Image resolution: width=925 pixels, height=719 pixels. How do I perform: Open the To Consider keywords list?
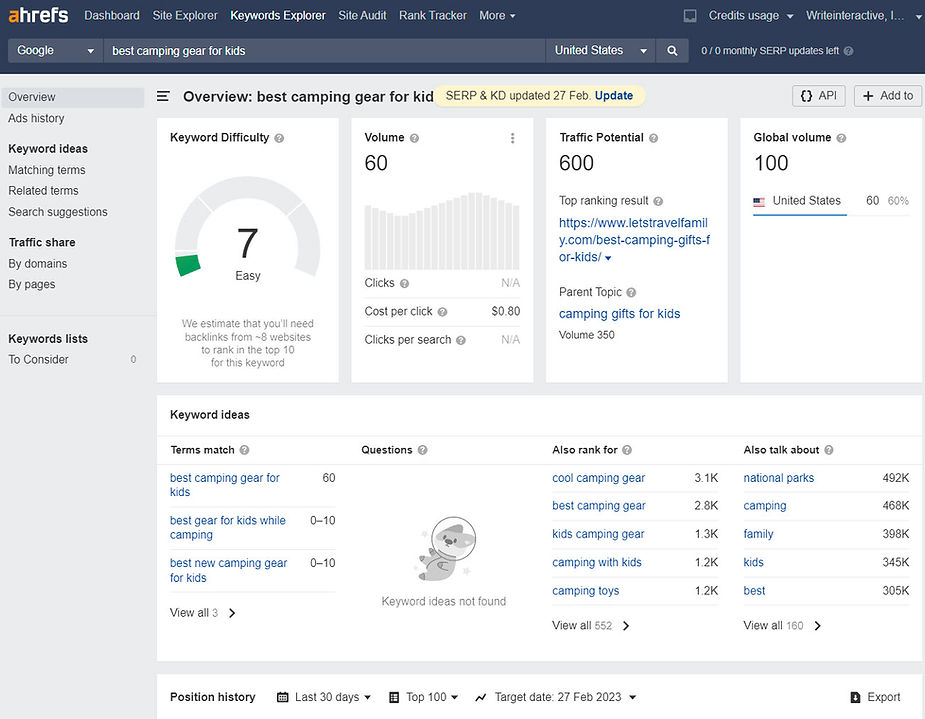click(x=38, y=360)
